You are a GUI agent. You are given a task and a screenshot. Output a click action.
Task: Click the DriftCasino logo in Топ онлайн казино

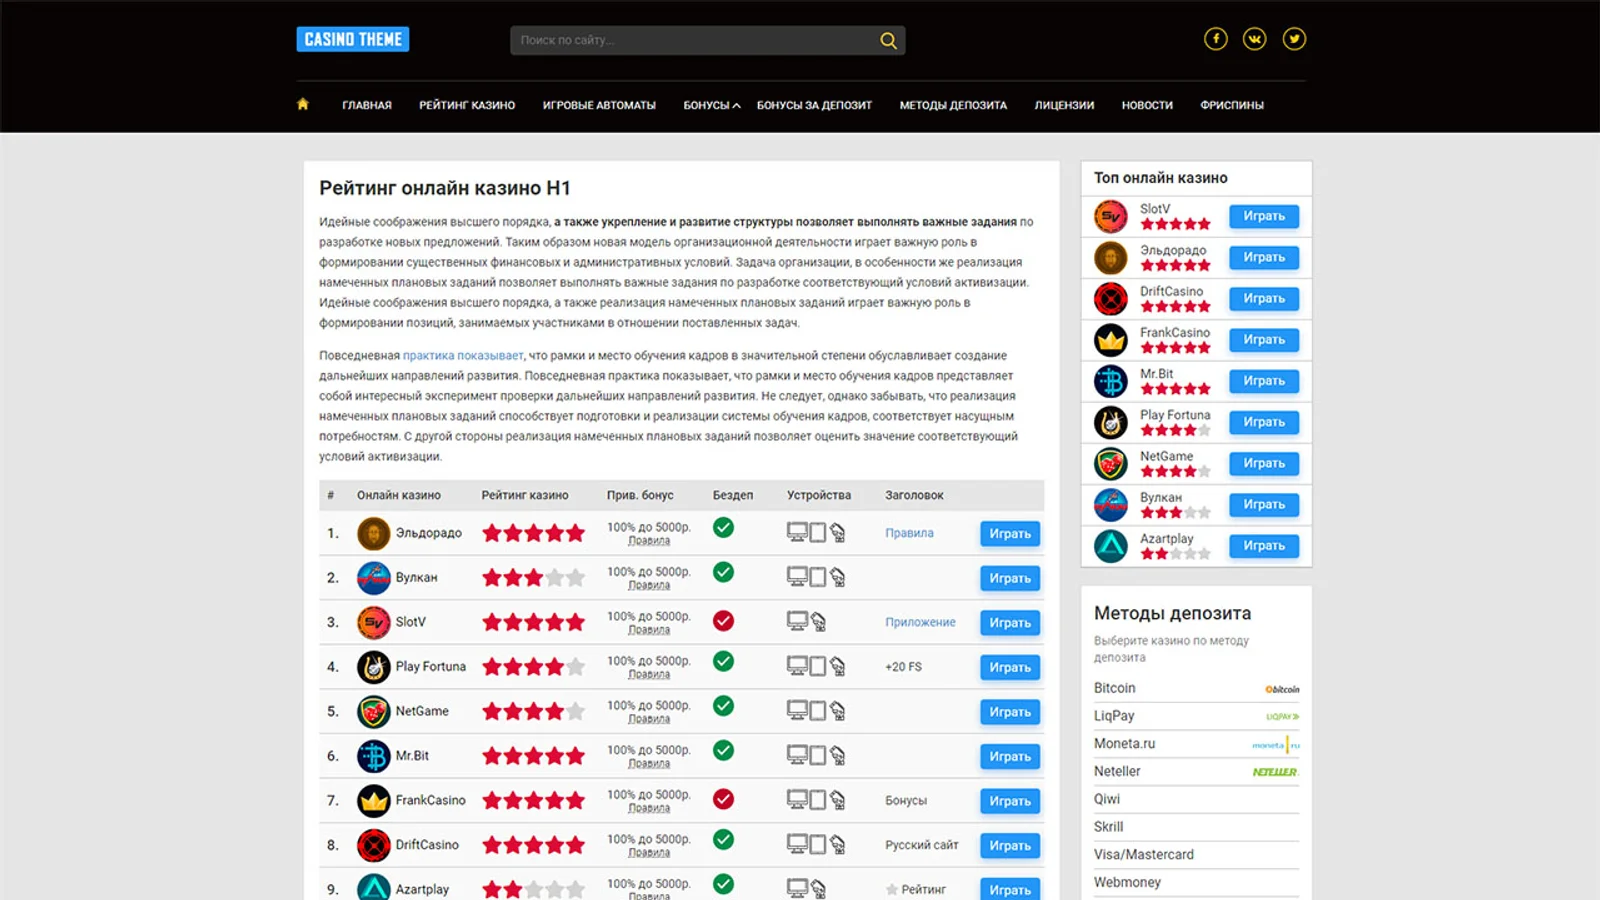click(x=1111, y=299)
